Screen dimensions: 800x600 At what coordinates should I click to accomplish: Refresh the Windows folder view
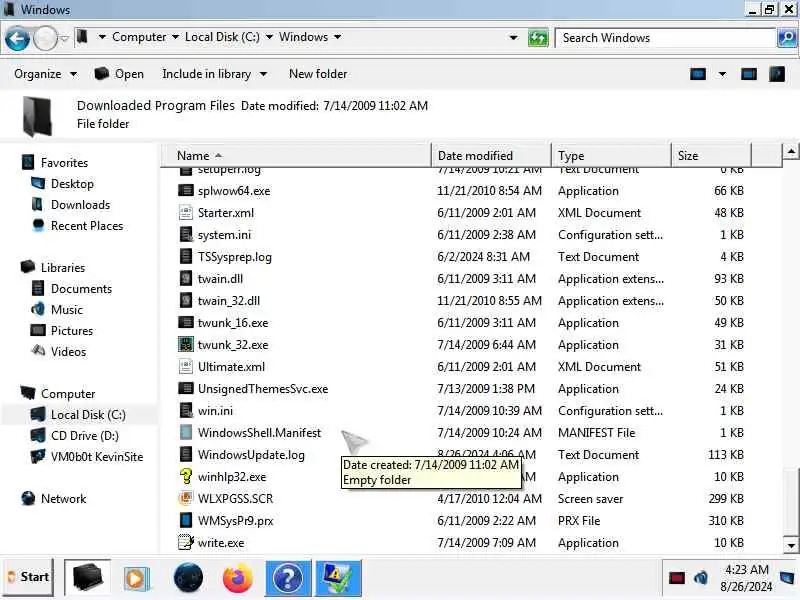click(x=538, y=38)
